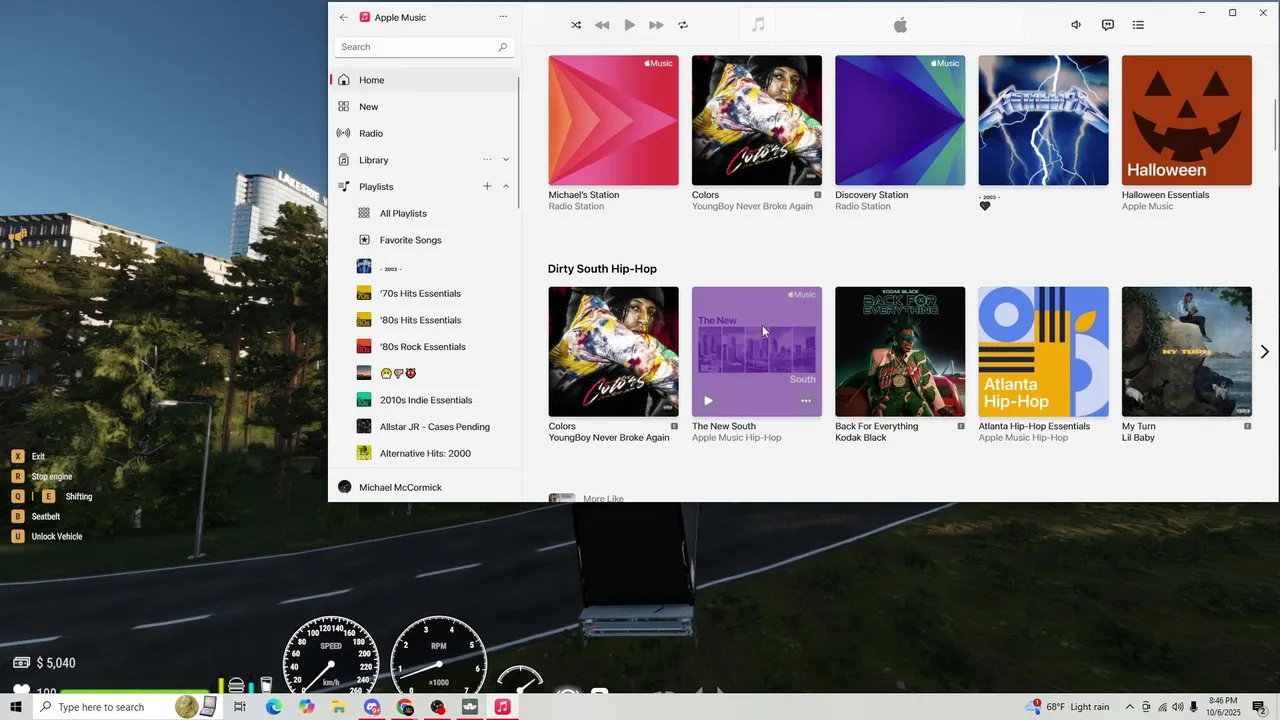Viewport: 1280px width, 720px height.
Task: Collapse the Playlists section chevron
Action: [x=506, y=187]
